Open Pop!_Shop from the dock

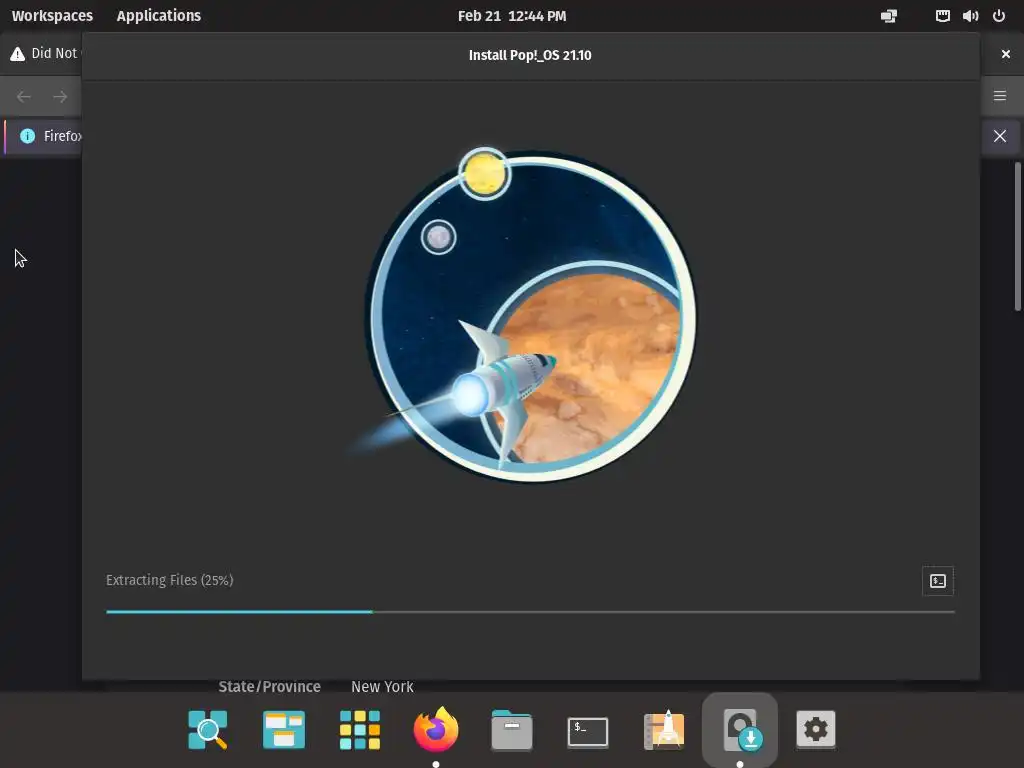pyautogui.click(x=664, y=729)
